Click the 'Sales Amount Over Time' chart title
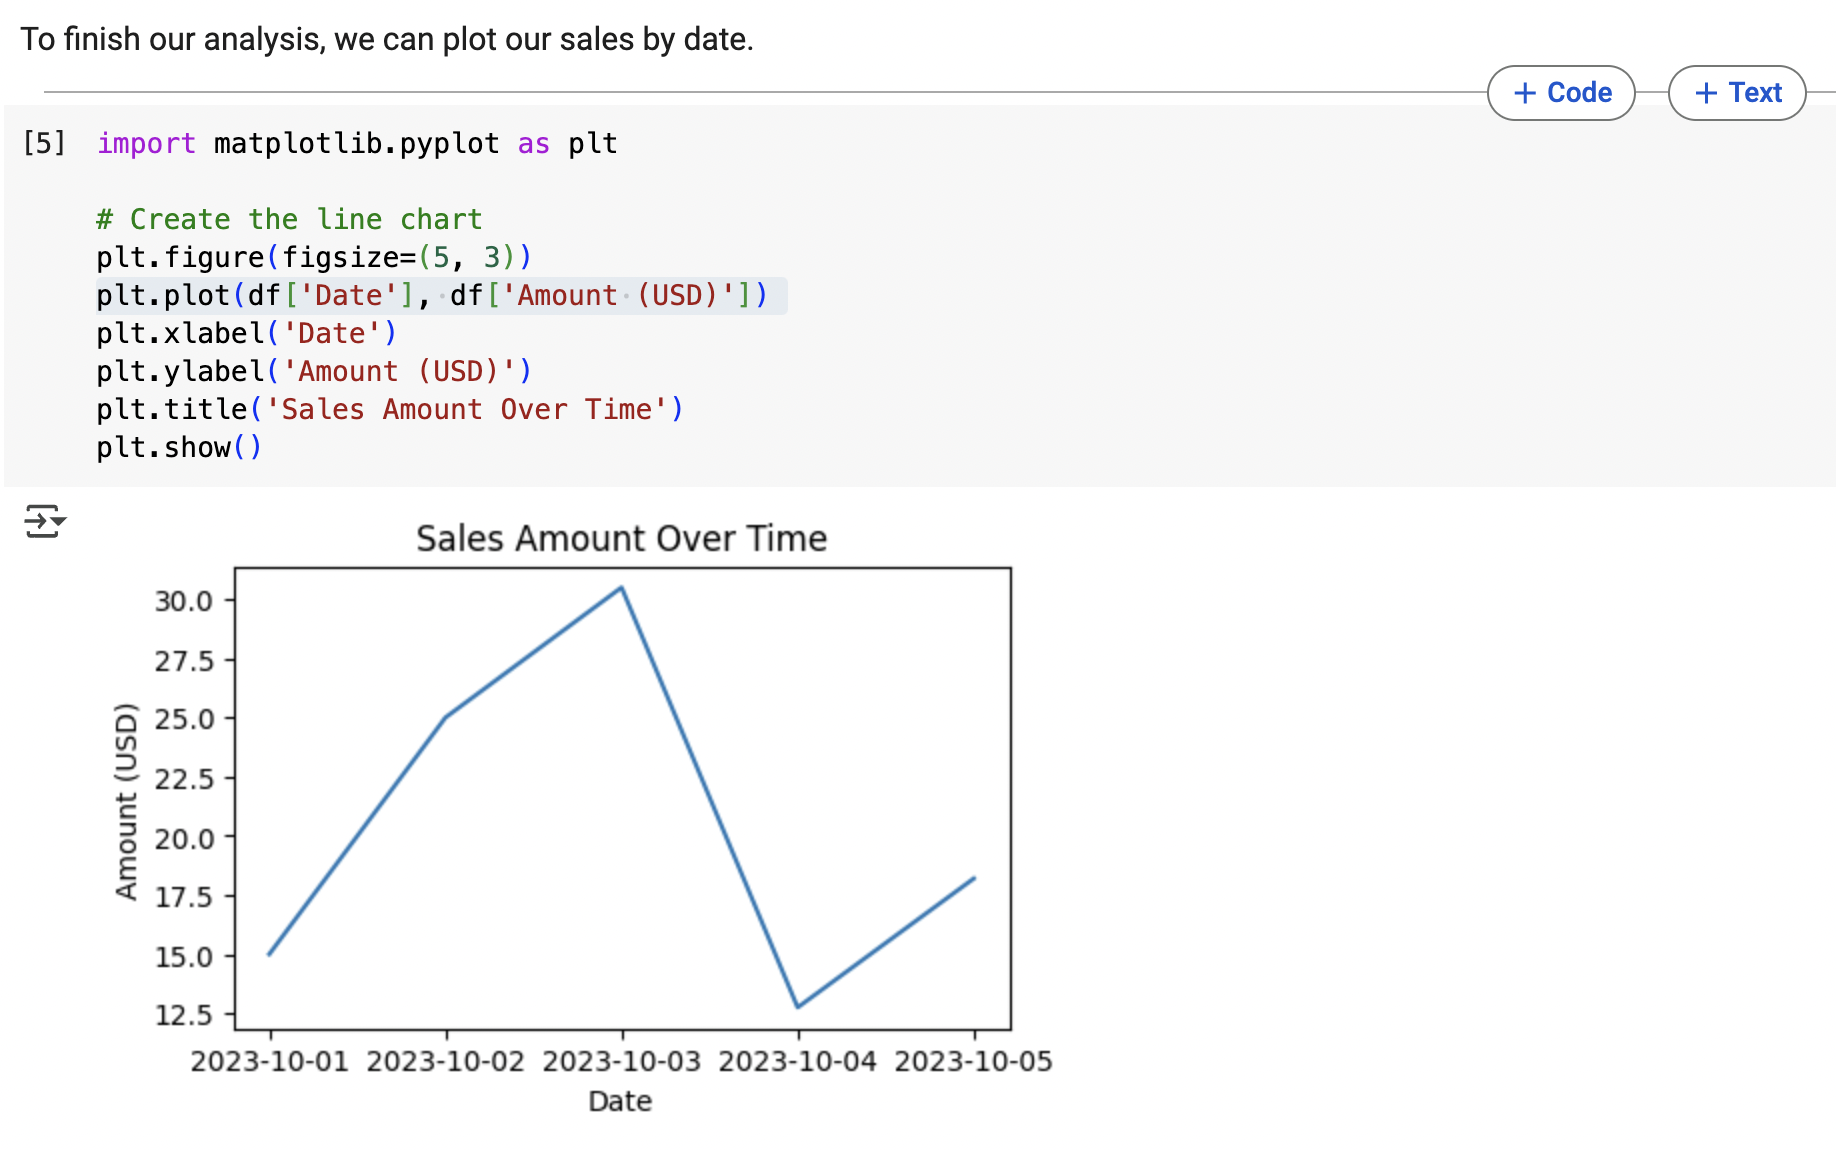The image size is (1836, 1150). pyautogui.click(x=622, y=538)
